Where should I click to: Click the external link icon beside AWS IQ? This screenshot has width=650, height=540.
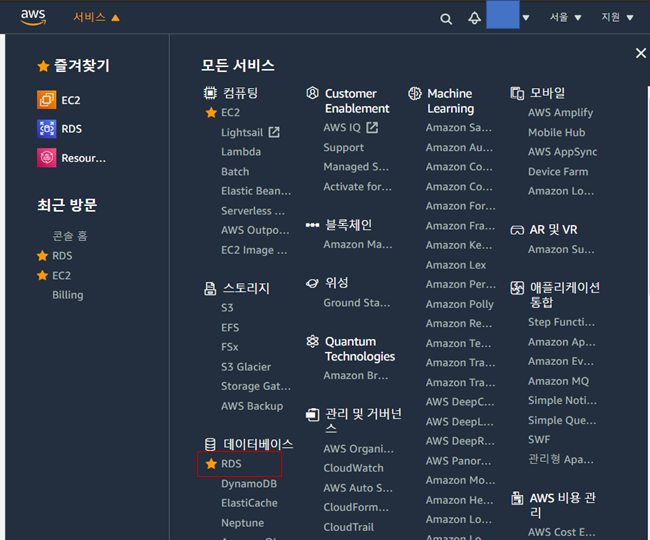click(372, 127)
